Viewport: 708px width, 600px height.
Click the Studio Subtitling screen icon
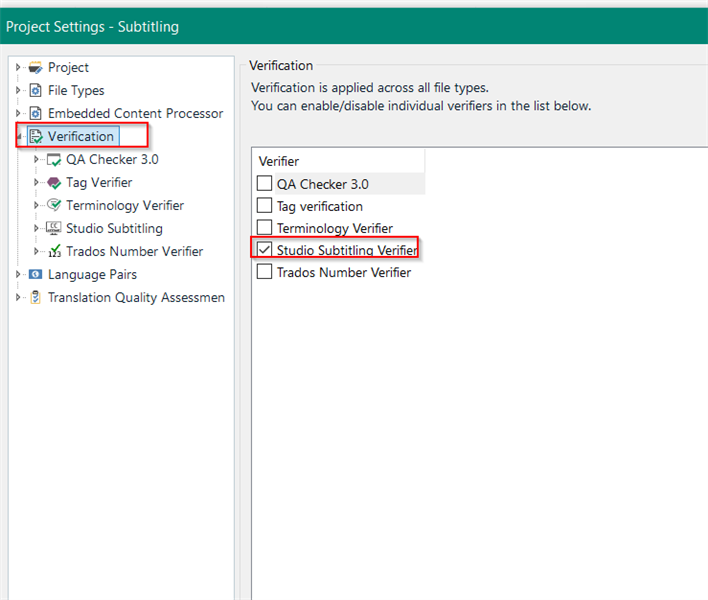[54, 228]
